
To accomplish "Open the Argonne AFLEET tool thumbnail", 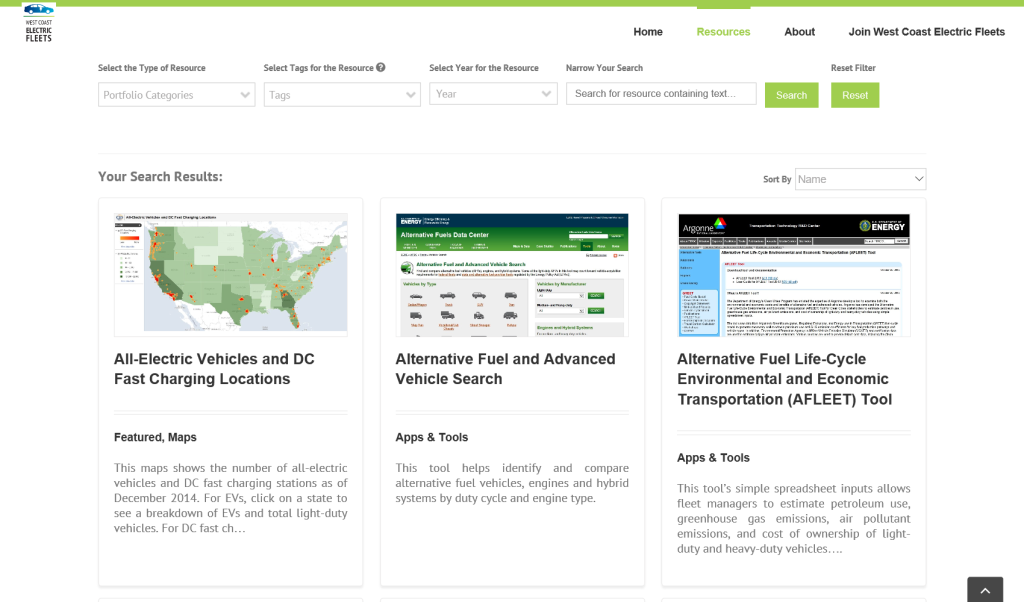I will (x=793, y=274).
